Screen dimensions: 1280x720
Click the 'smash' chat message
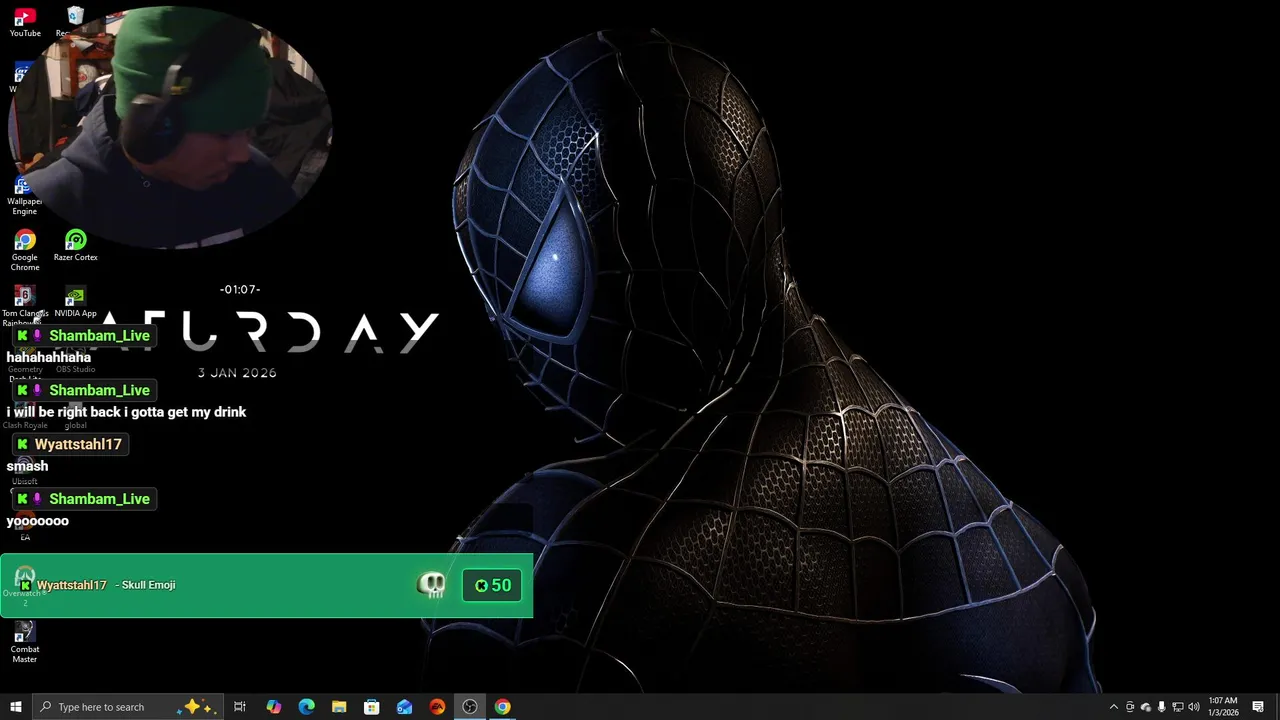[x=27, y=466]
